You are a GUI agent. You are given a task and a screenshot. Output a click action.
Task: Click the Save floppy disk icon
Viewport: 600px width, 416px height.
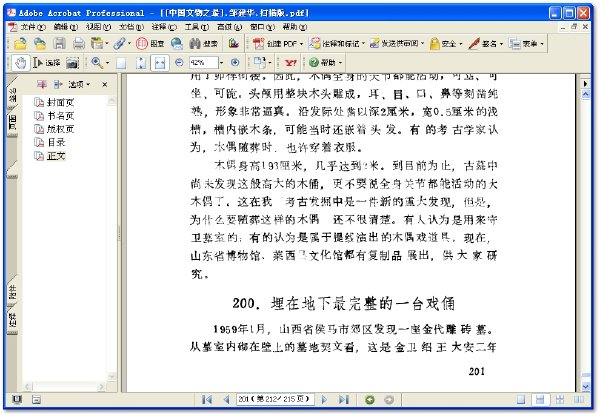[59, 43]
